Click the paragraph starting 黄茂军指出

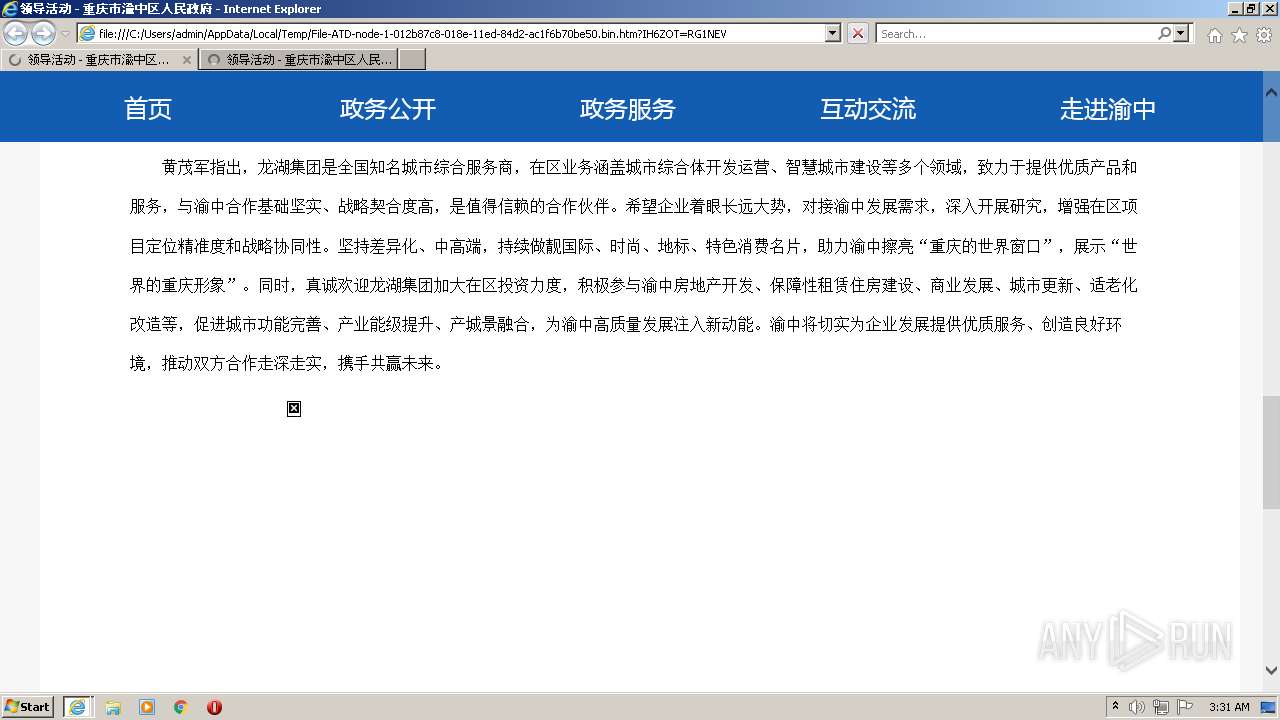pos(634,265)
